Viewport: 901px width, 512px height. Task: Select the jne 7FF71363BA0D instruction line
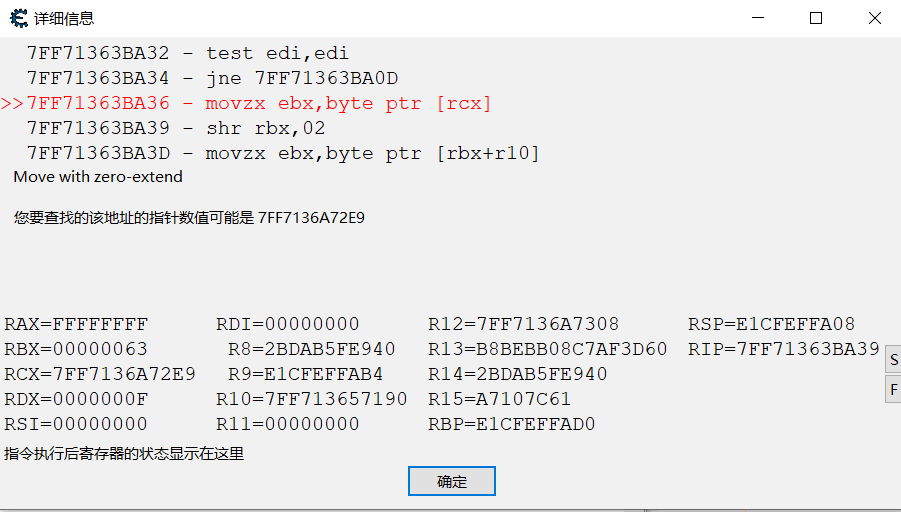click(212, 78)
